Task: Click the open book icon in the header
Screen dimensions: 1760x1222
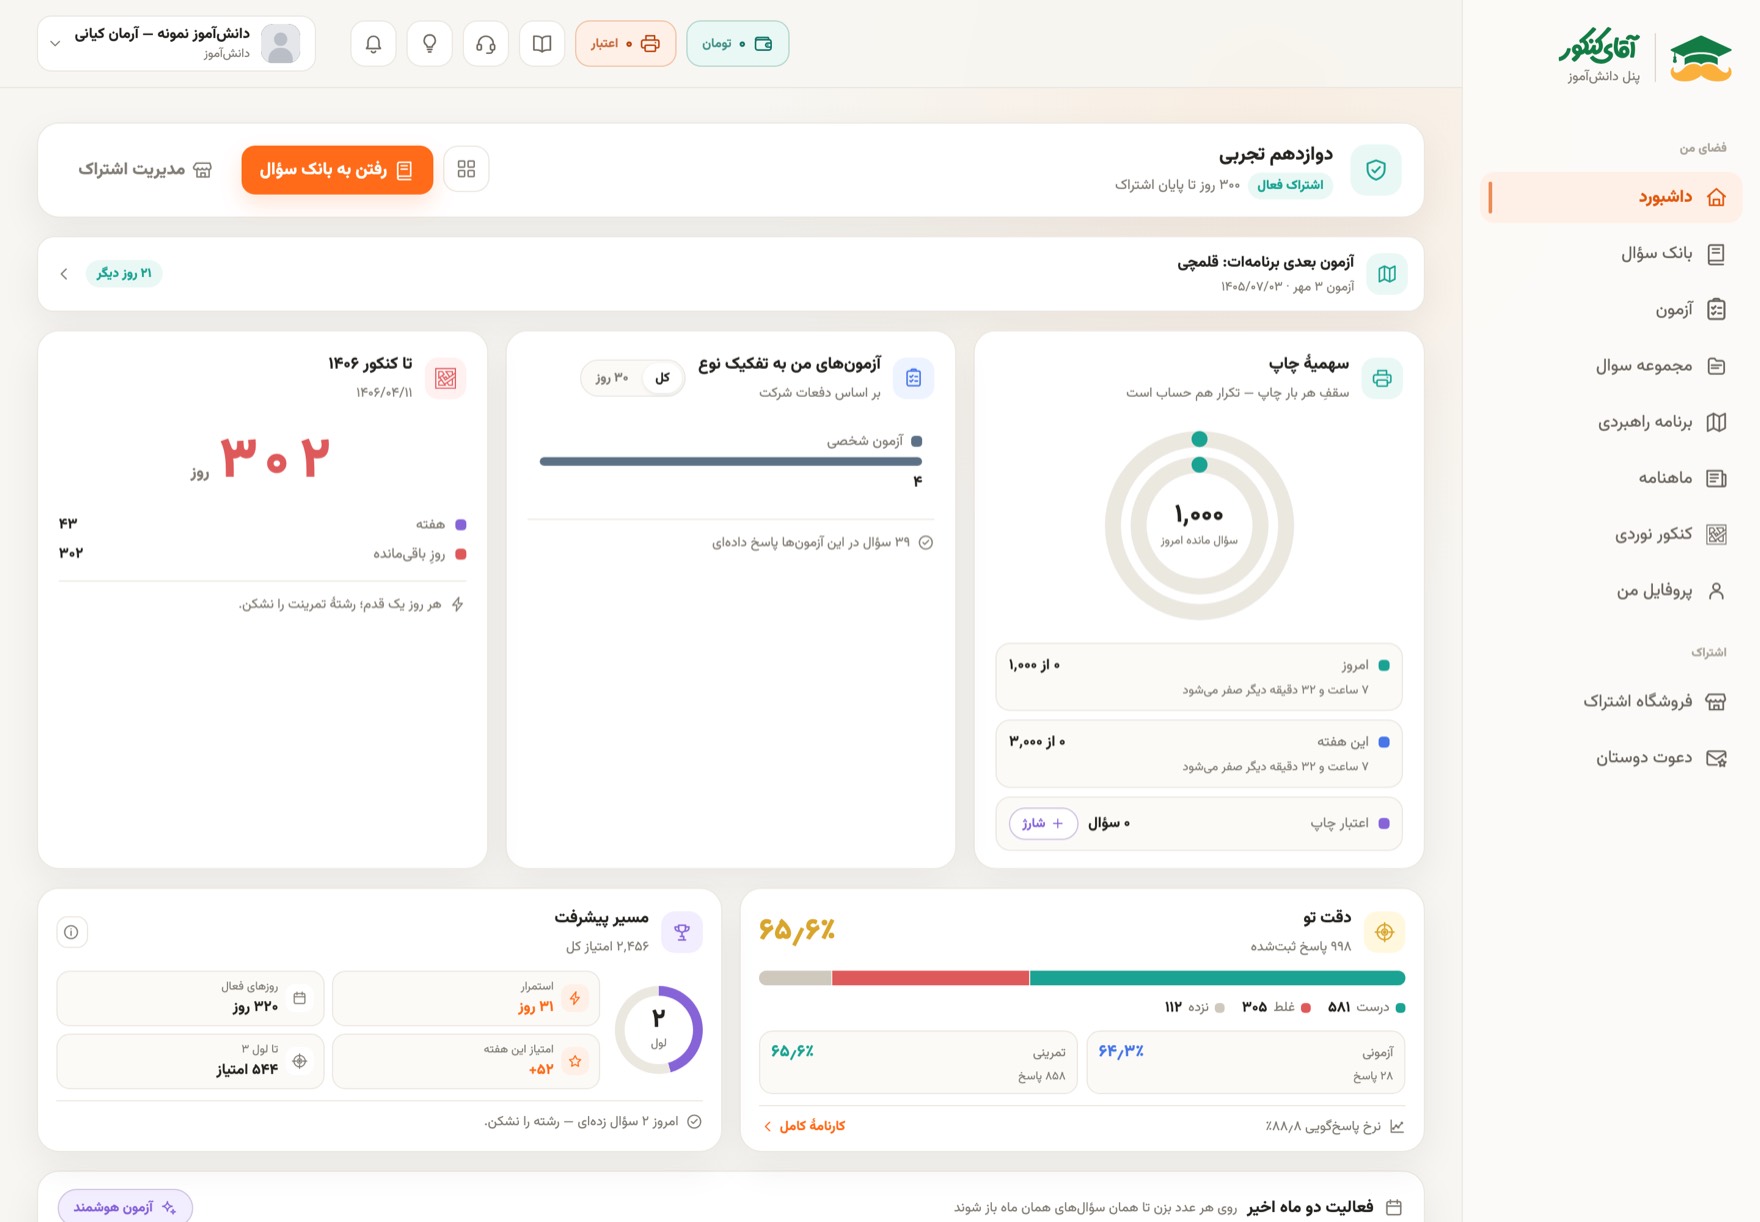Action: point(542,44)
